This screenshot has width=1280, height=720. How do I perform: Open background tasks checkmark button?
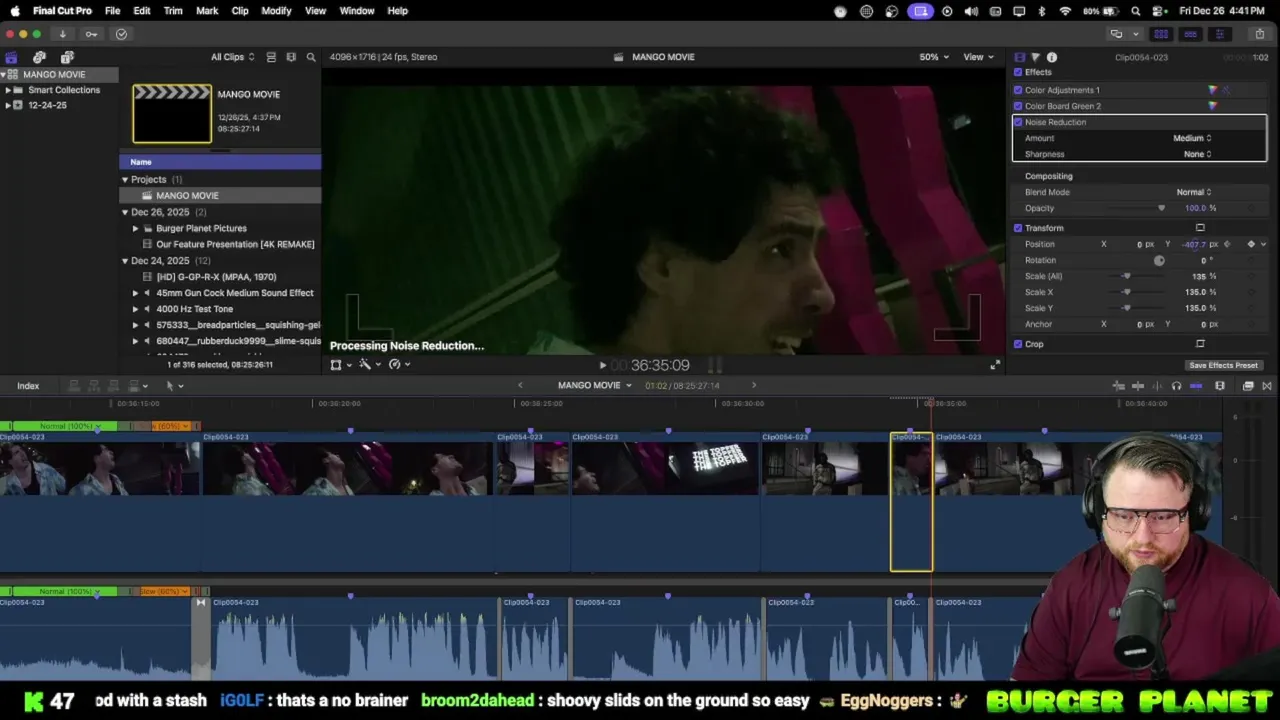pyautogui.click(x=121, y=34)
